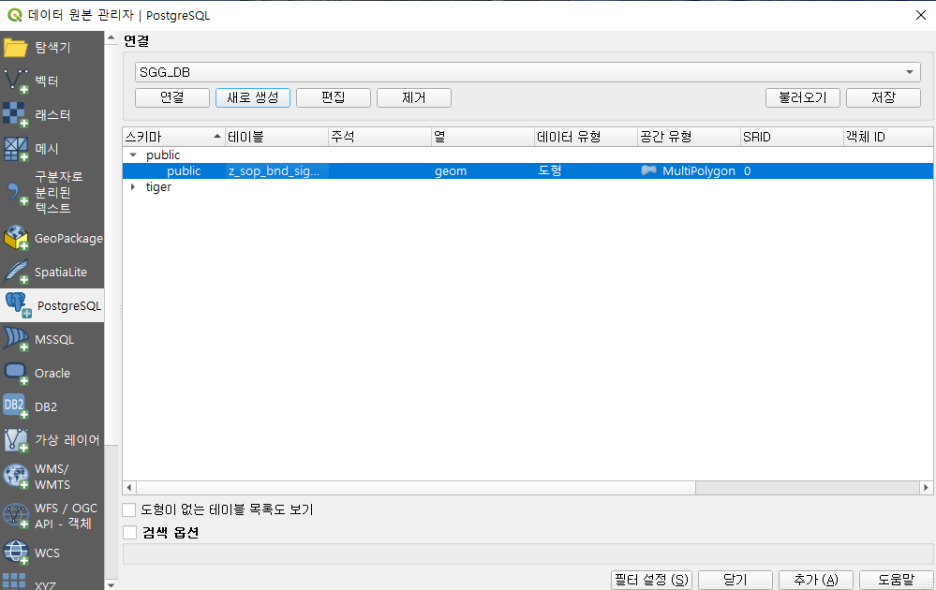Select the 벡터 vector source icon
This screenshot has height=590, width=936.
tap(16, 81)
